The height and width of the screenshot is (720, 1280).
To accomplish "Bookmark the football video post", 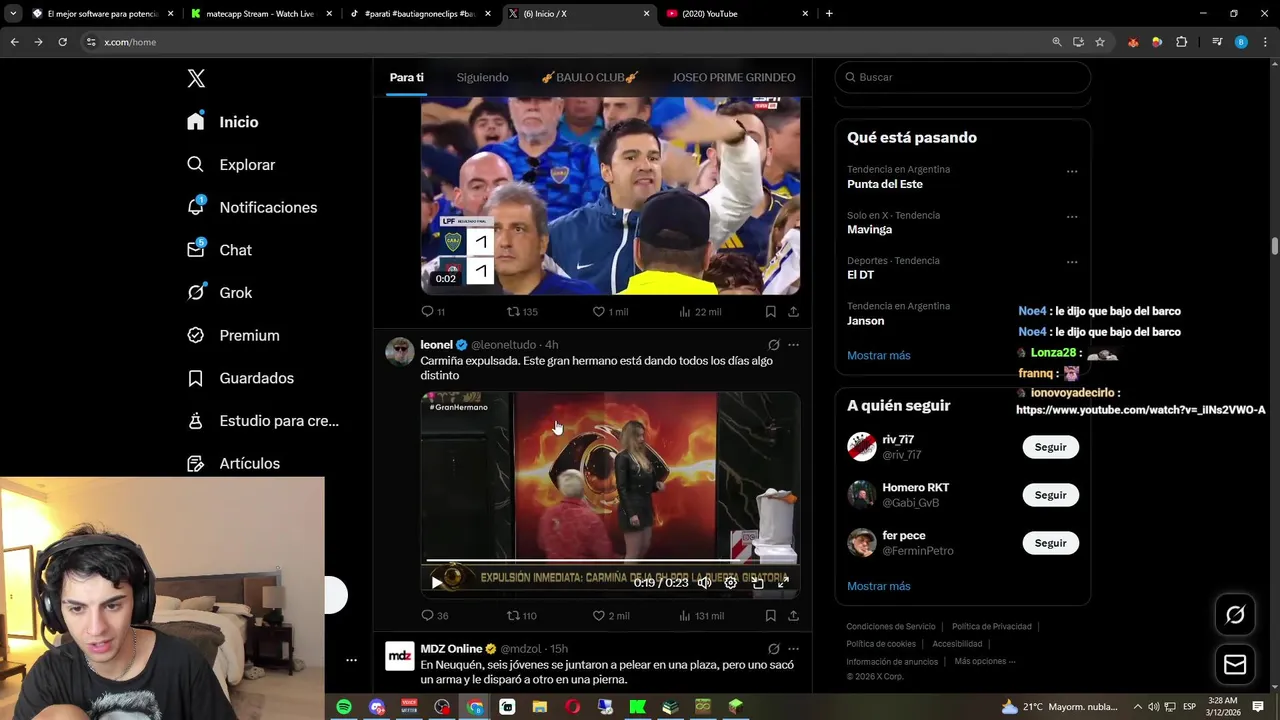I will tap(770, 312).
